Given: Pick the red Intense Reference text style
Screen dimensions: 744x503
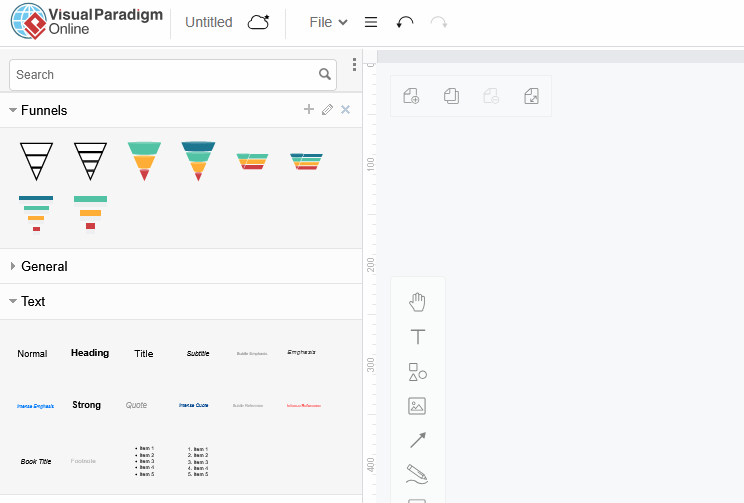Looking at the screenshot, I should 304,406.
